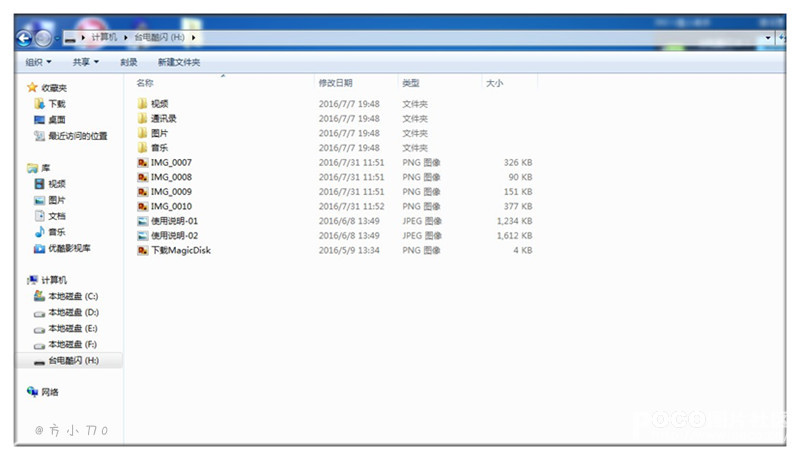Open 最近访问的位置 in the favorites
800x460 pixels.
point(77,136)
